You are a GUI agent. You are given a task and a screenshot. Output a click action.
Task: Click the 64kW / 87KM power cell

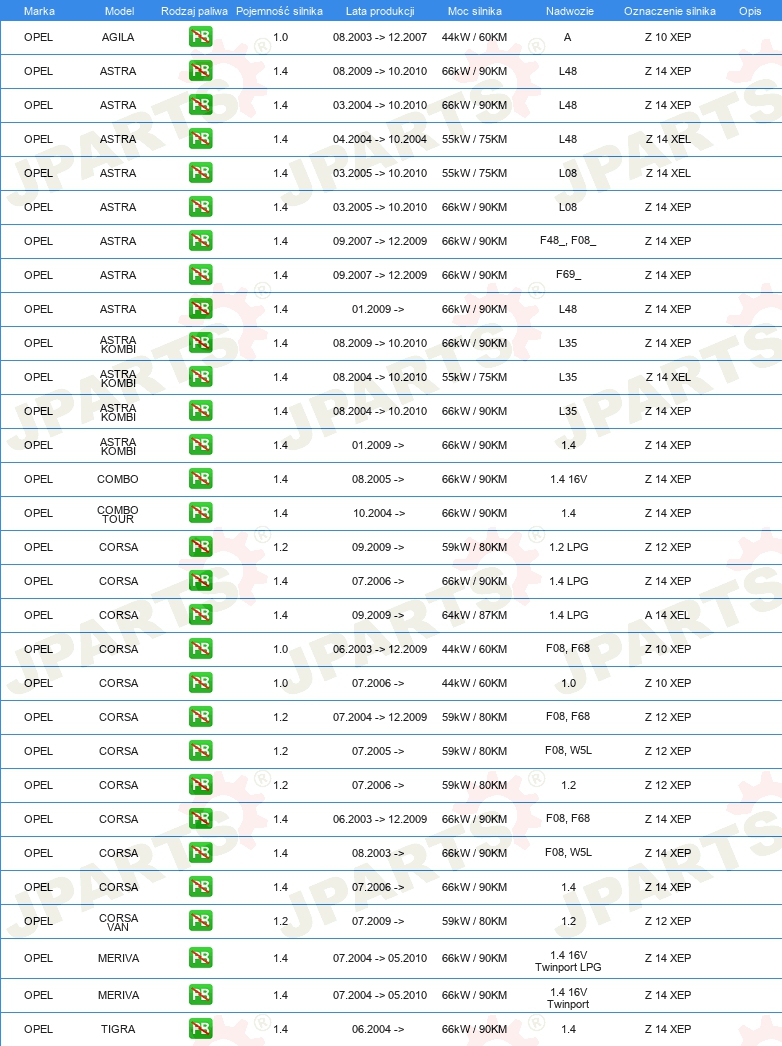pyautogui.click(x=474, y=615)
